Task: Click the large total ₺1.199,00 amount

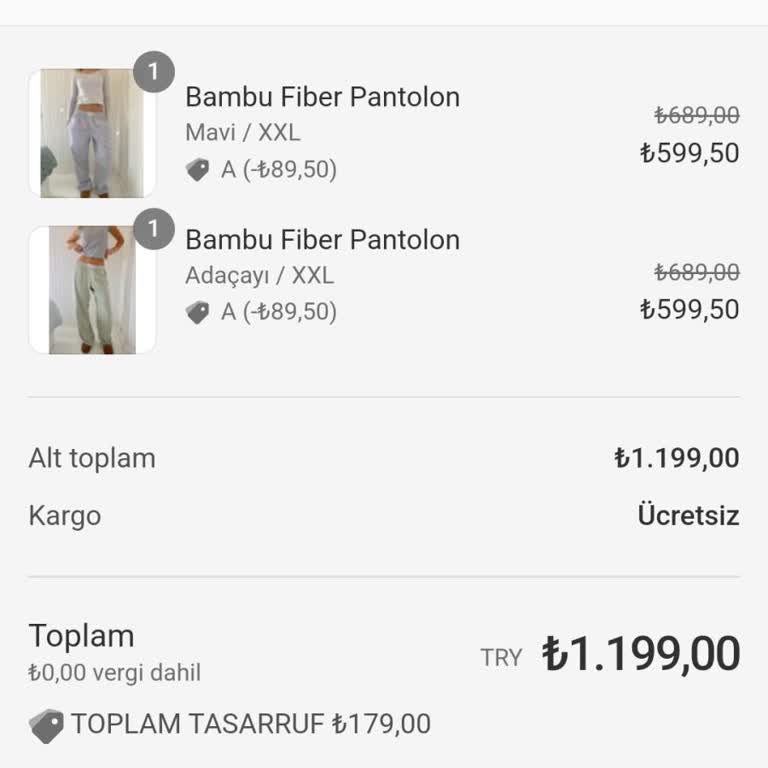Action: [641, 655]
